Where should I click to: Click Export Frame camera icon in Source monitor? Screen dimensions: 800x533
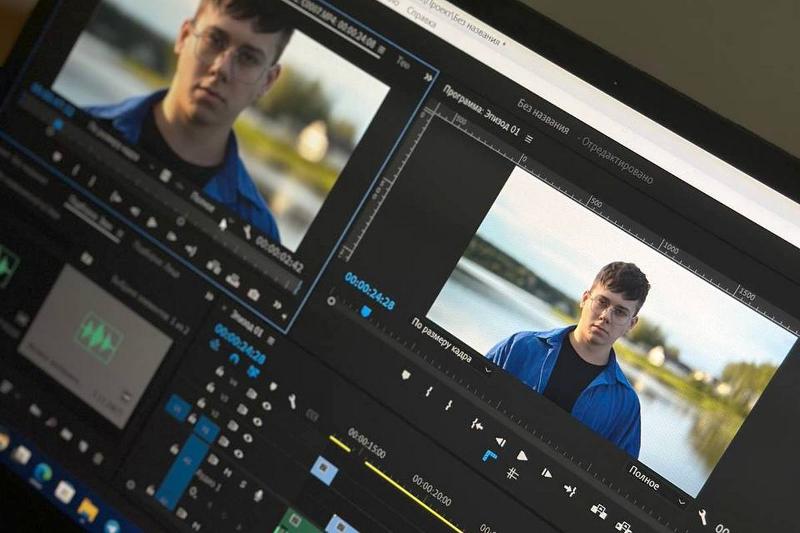click(x=253, y=294)
